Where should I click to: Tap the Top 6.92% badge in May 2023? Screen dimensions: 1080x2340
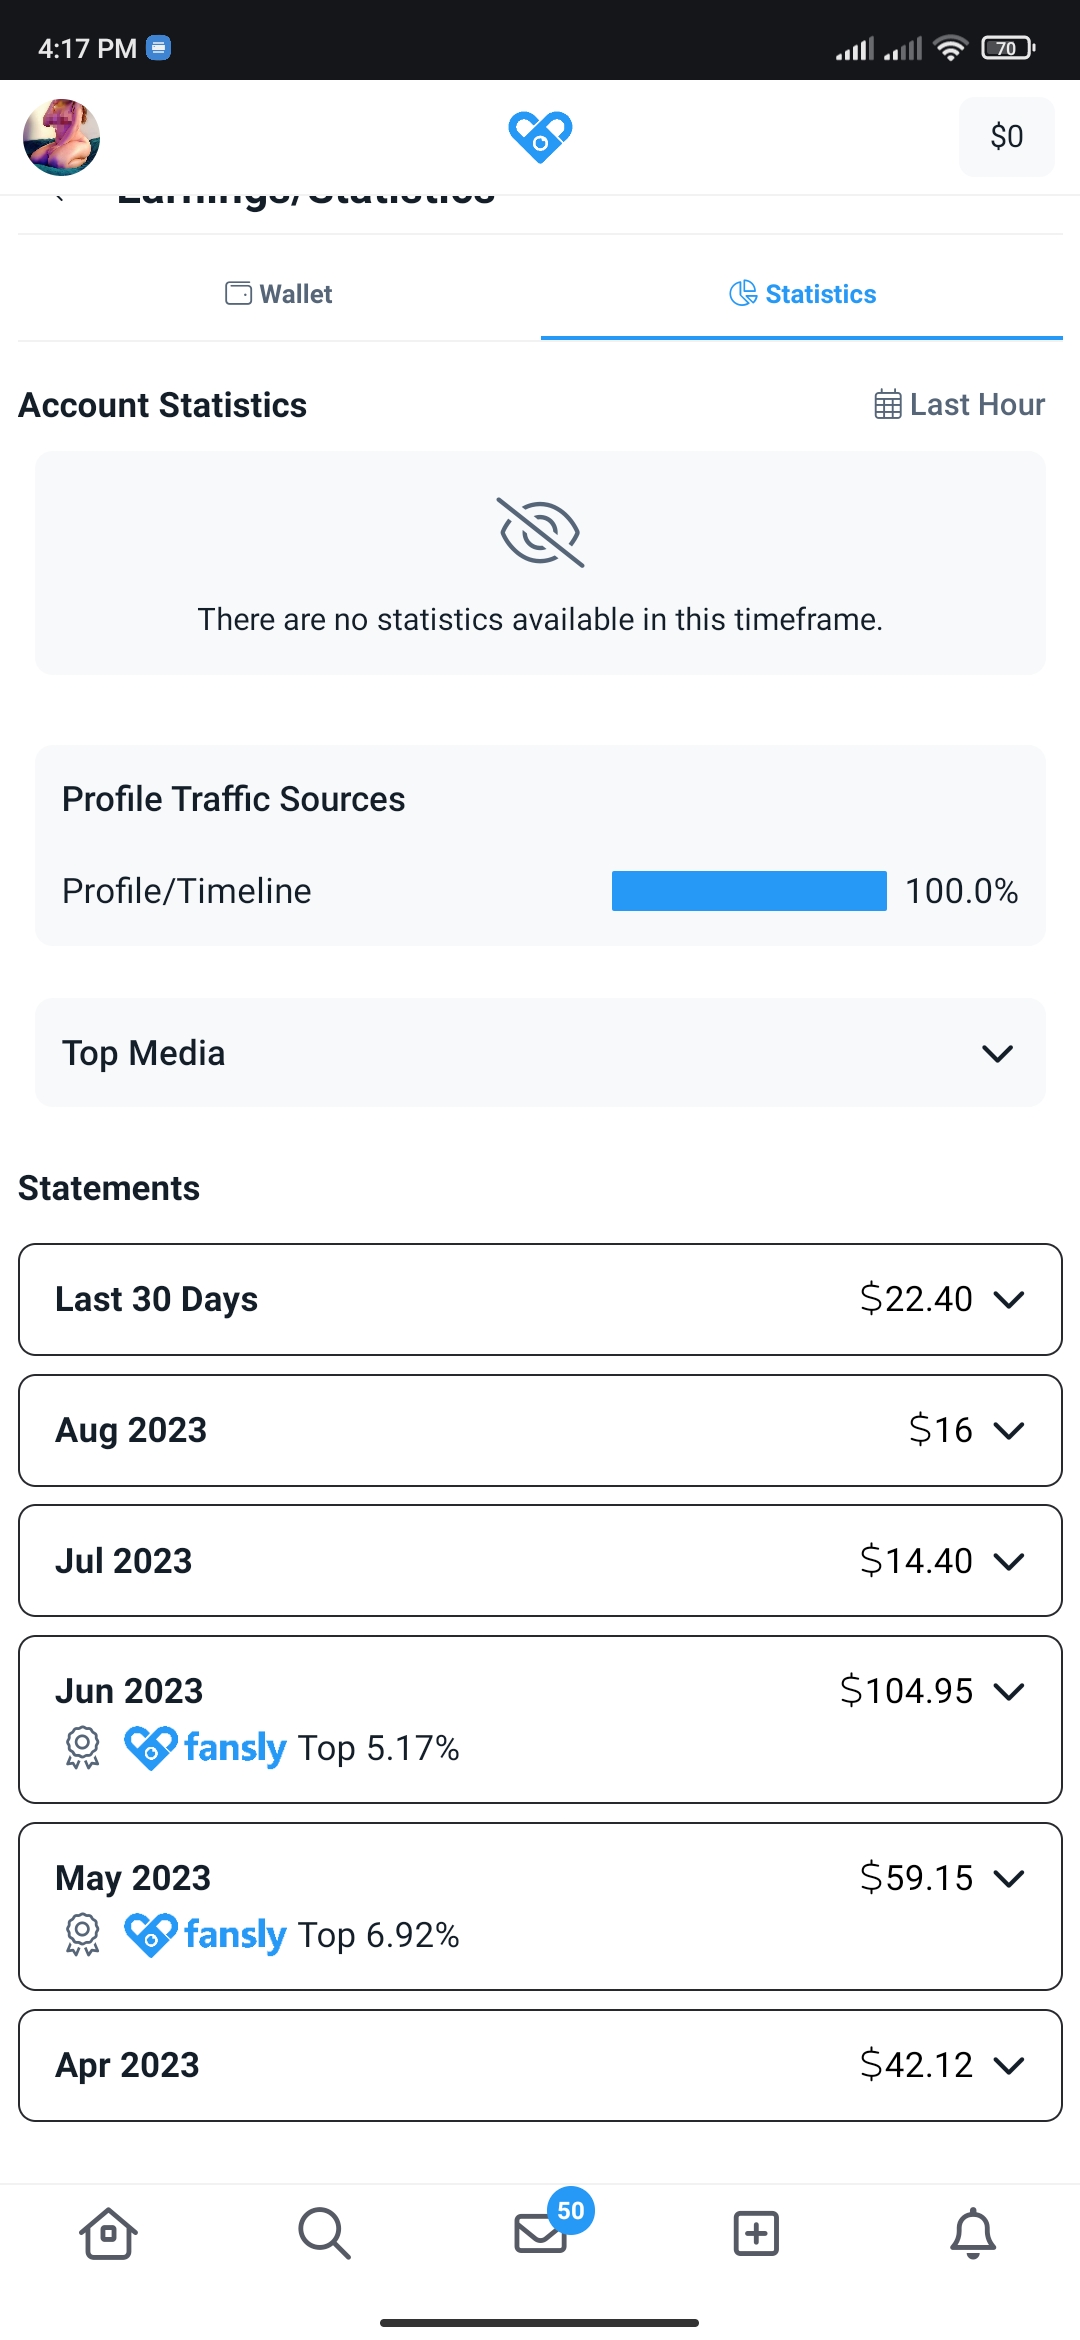(x=290, y=1935)
